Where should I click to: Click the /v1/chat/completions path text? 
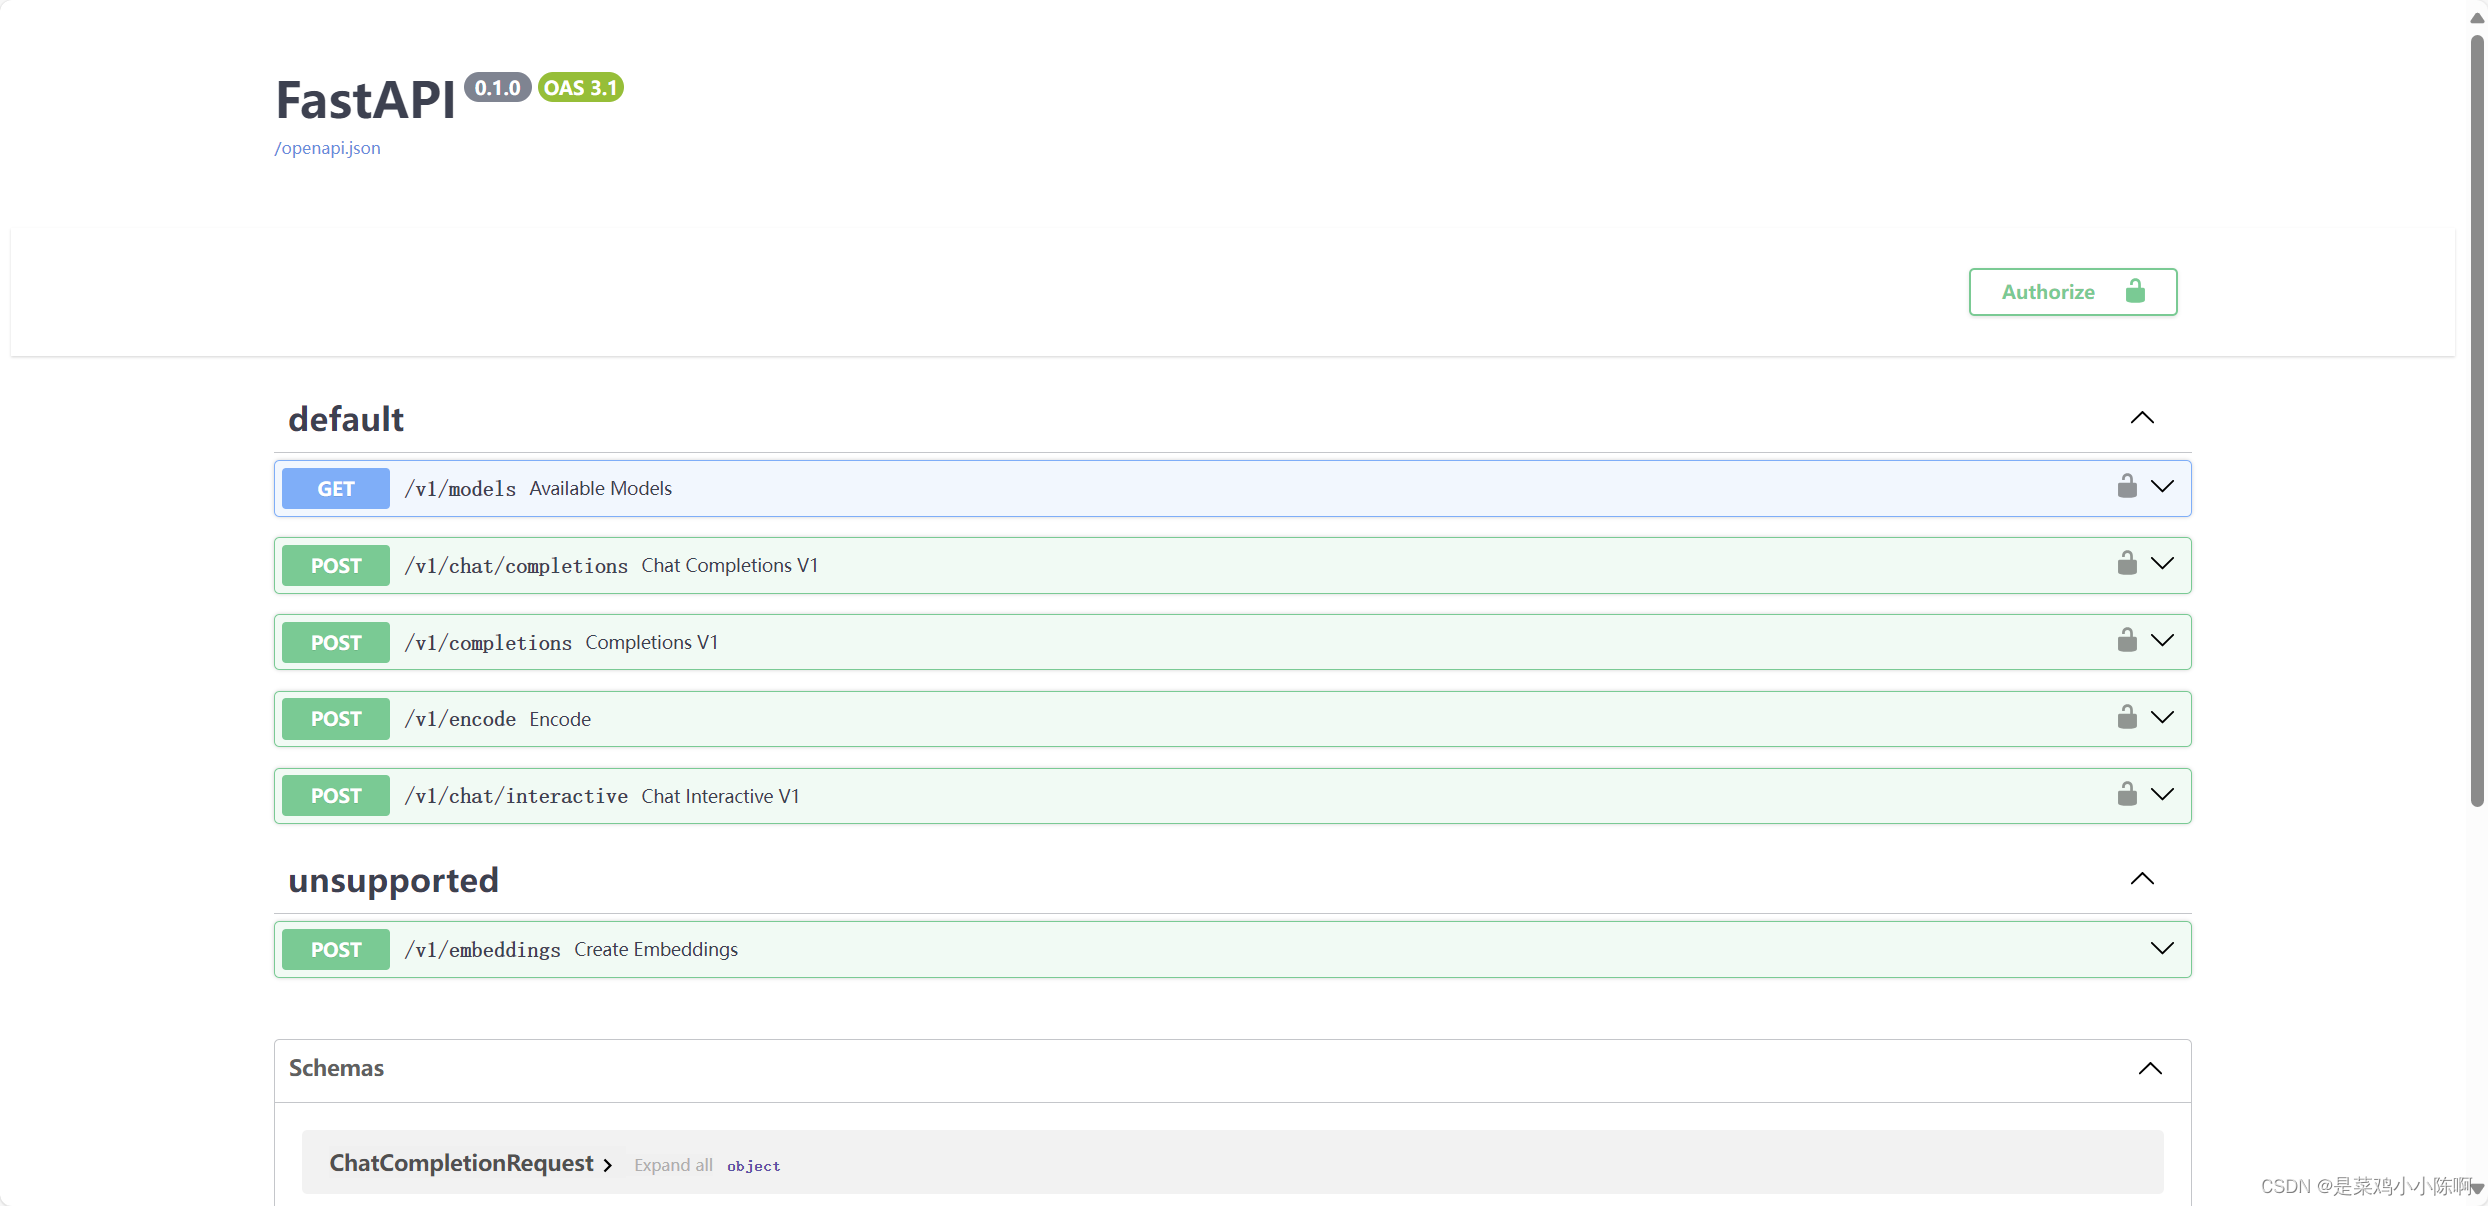[x=516, y=566]
